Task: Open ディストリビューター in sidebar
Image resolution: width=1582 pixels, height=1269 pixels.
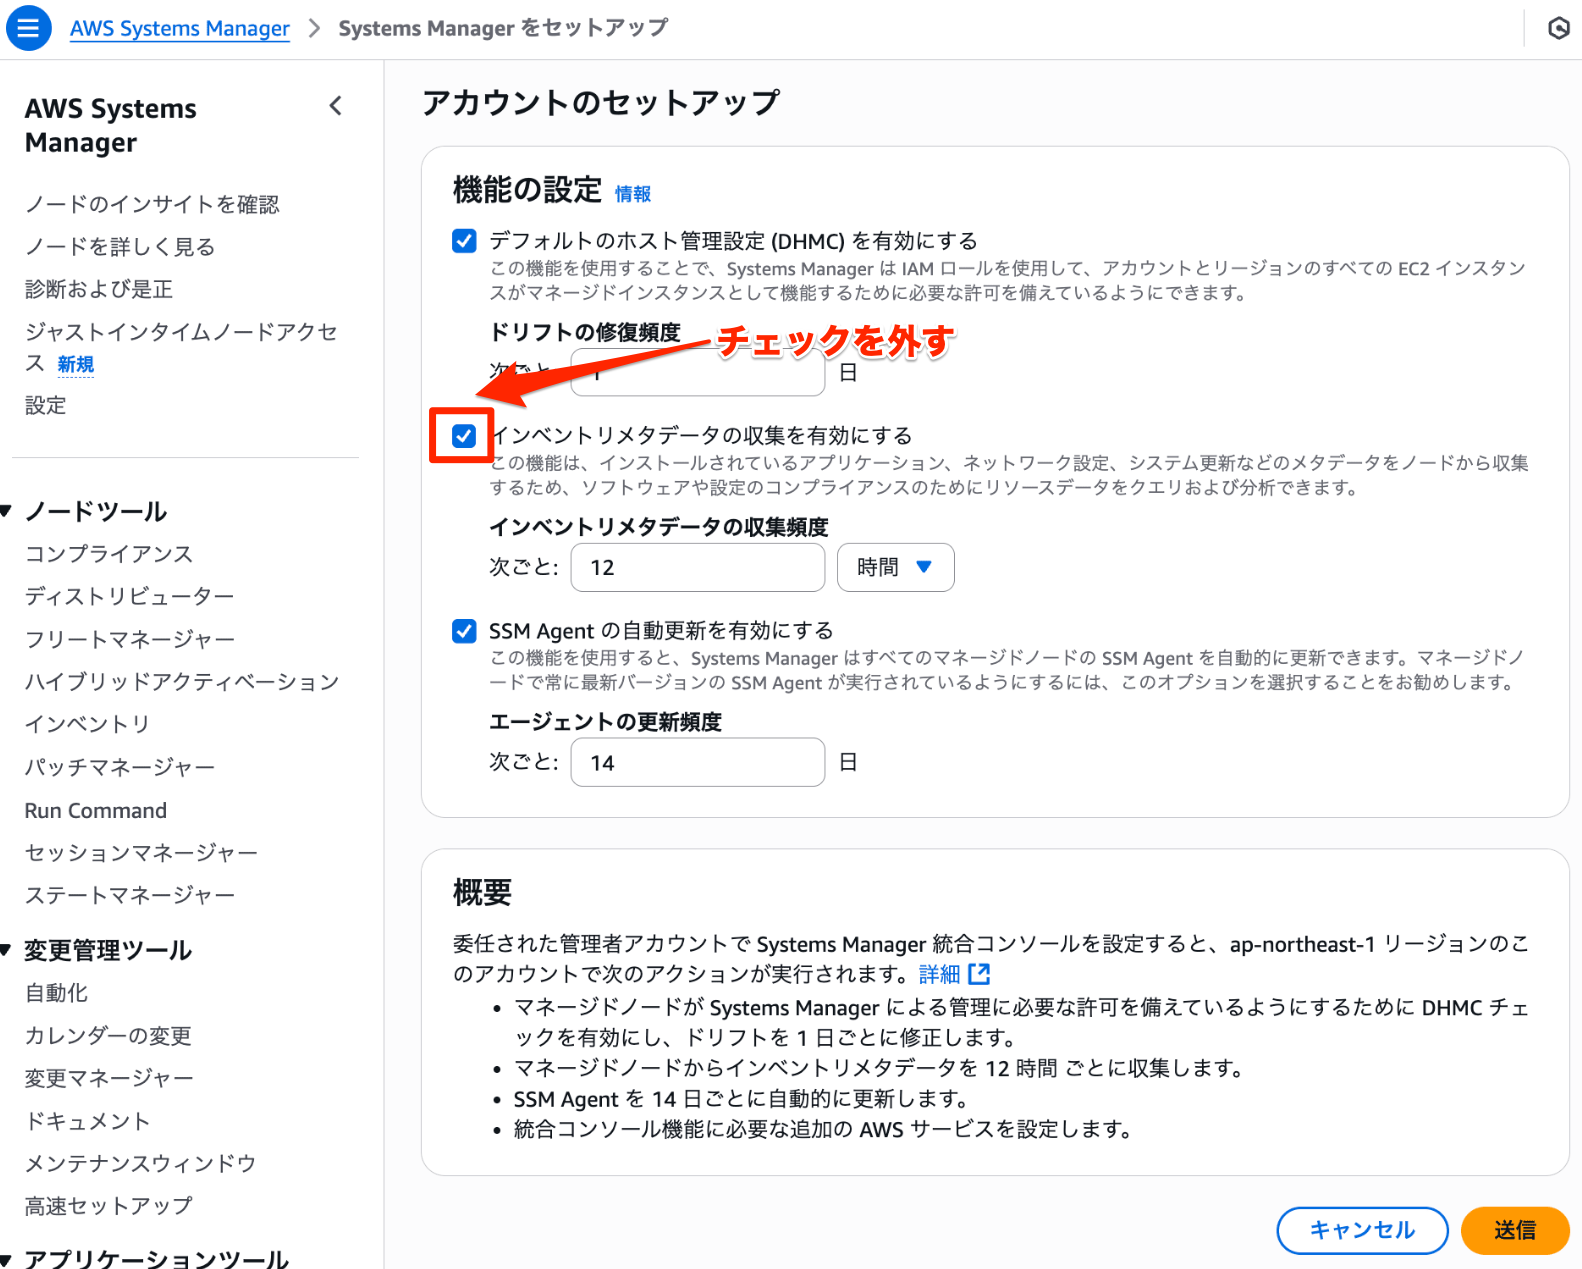Action: click(130, 596)
